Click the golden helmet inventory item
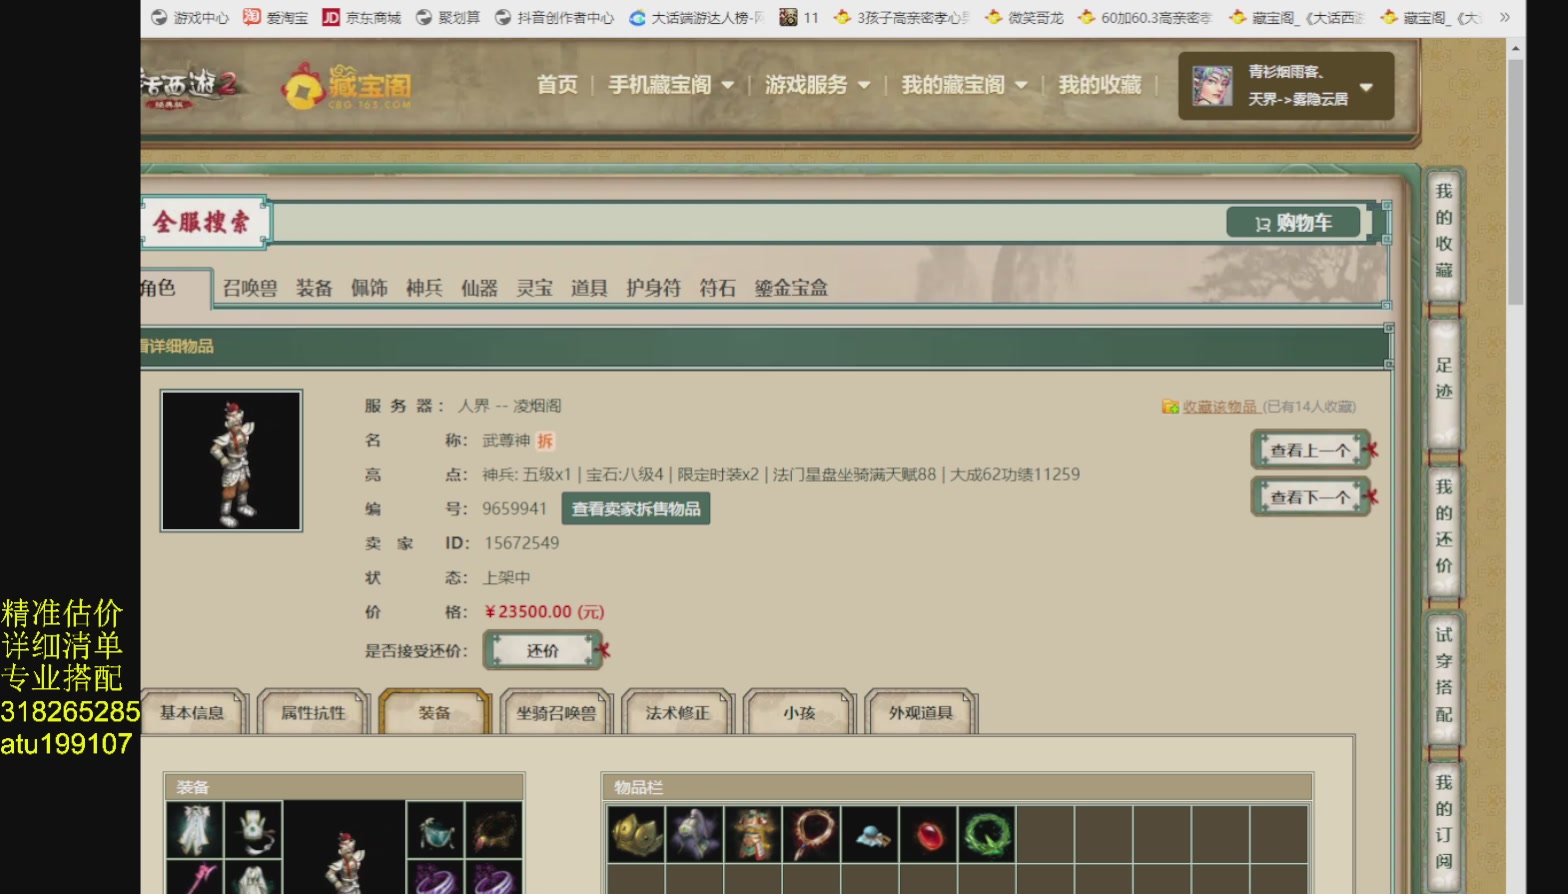This screenshot has height=894, width=1568. (x=636, y=835)
